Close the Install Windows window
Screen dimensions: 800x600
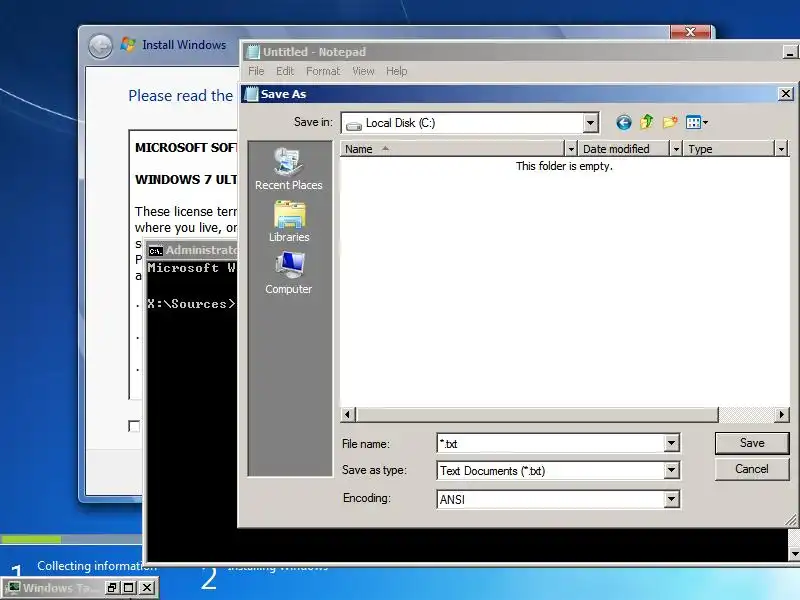click(x=690, y=32)
